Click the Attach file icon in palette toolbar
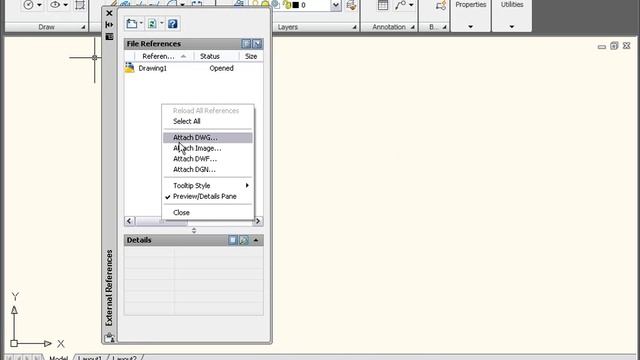Screen dimensions: 640x360 tap(132, 24)
